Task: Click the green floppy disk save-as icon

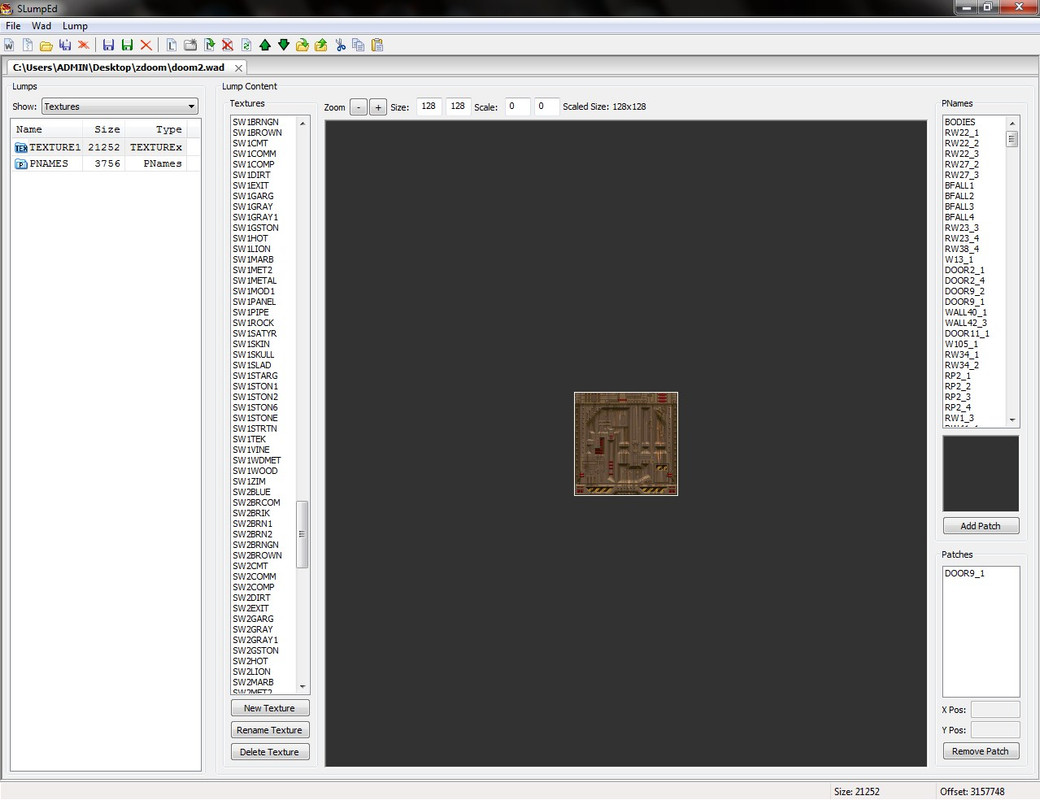Action: tap(127, 45)
